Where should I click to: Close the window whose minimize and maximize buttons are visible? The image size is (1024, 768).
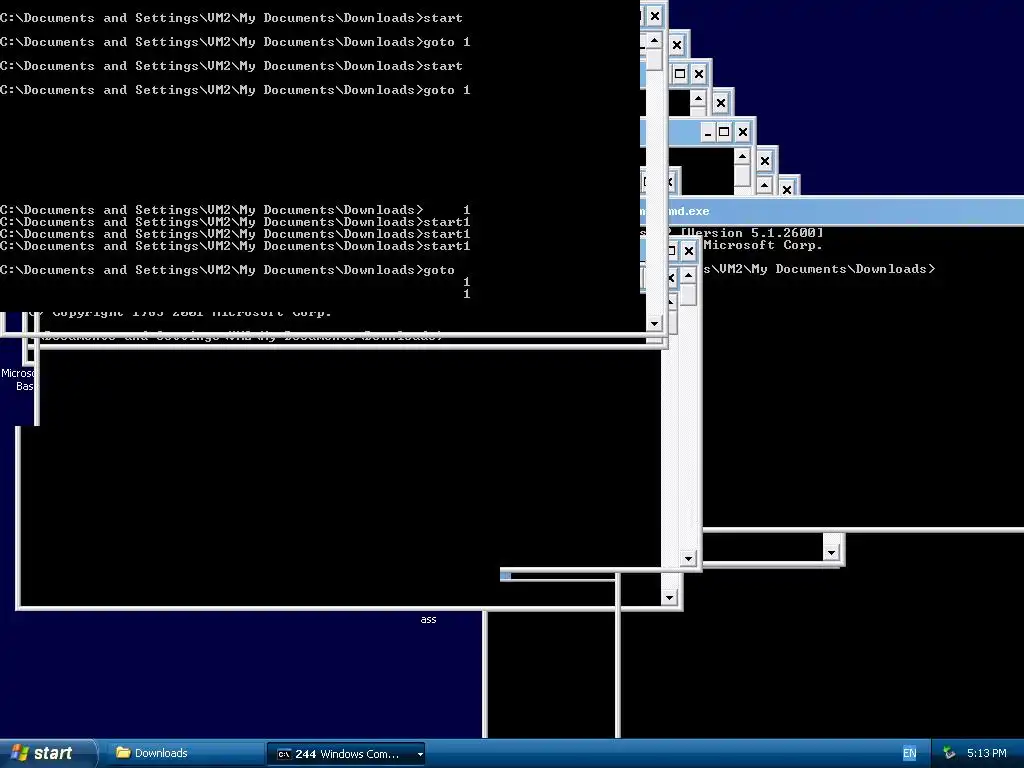[743, 133]
